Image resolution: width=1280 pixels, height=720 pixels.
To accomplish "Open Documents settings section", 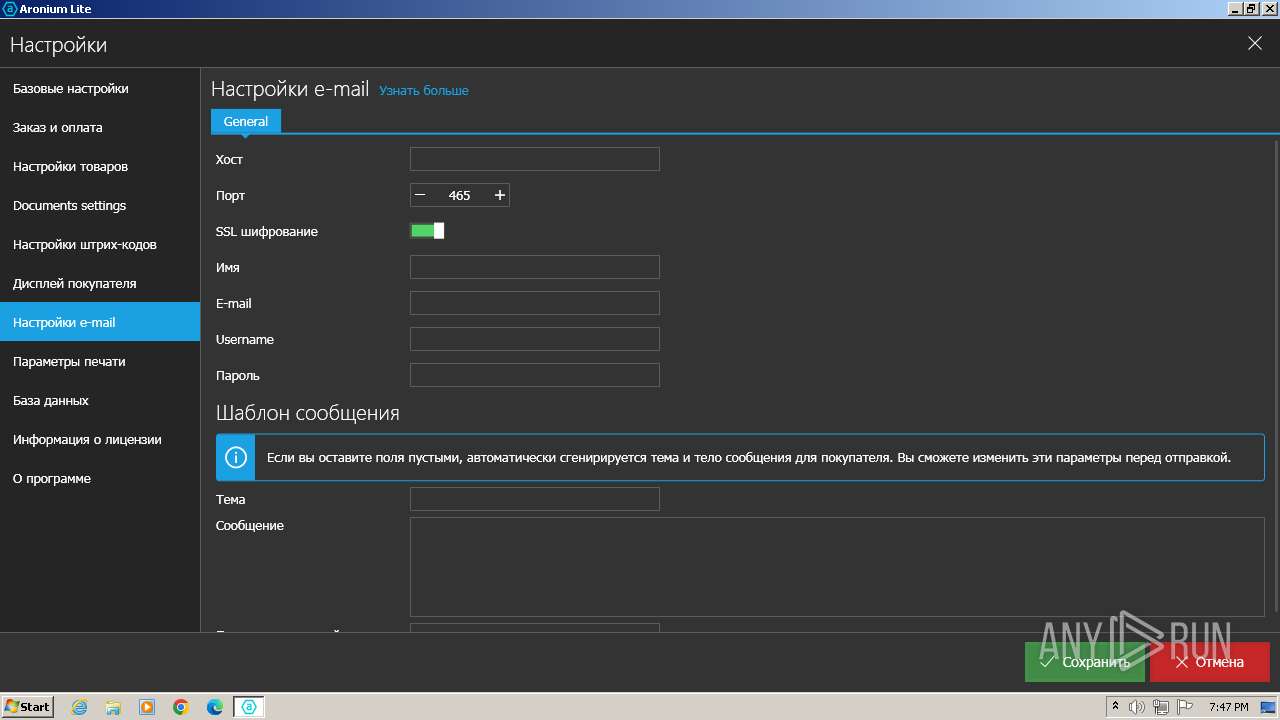I will (x=100, y=205).
